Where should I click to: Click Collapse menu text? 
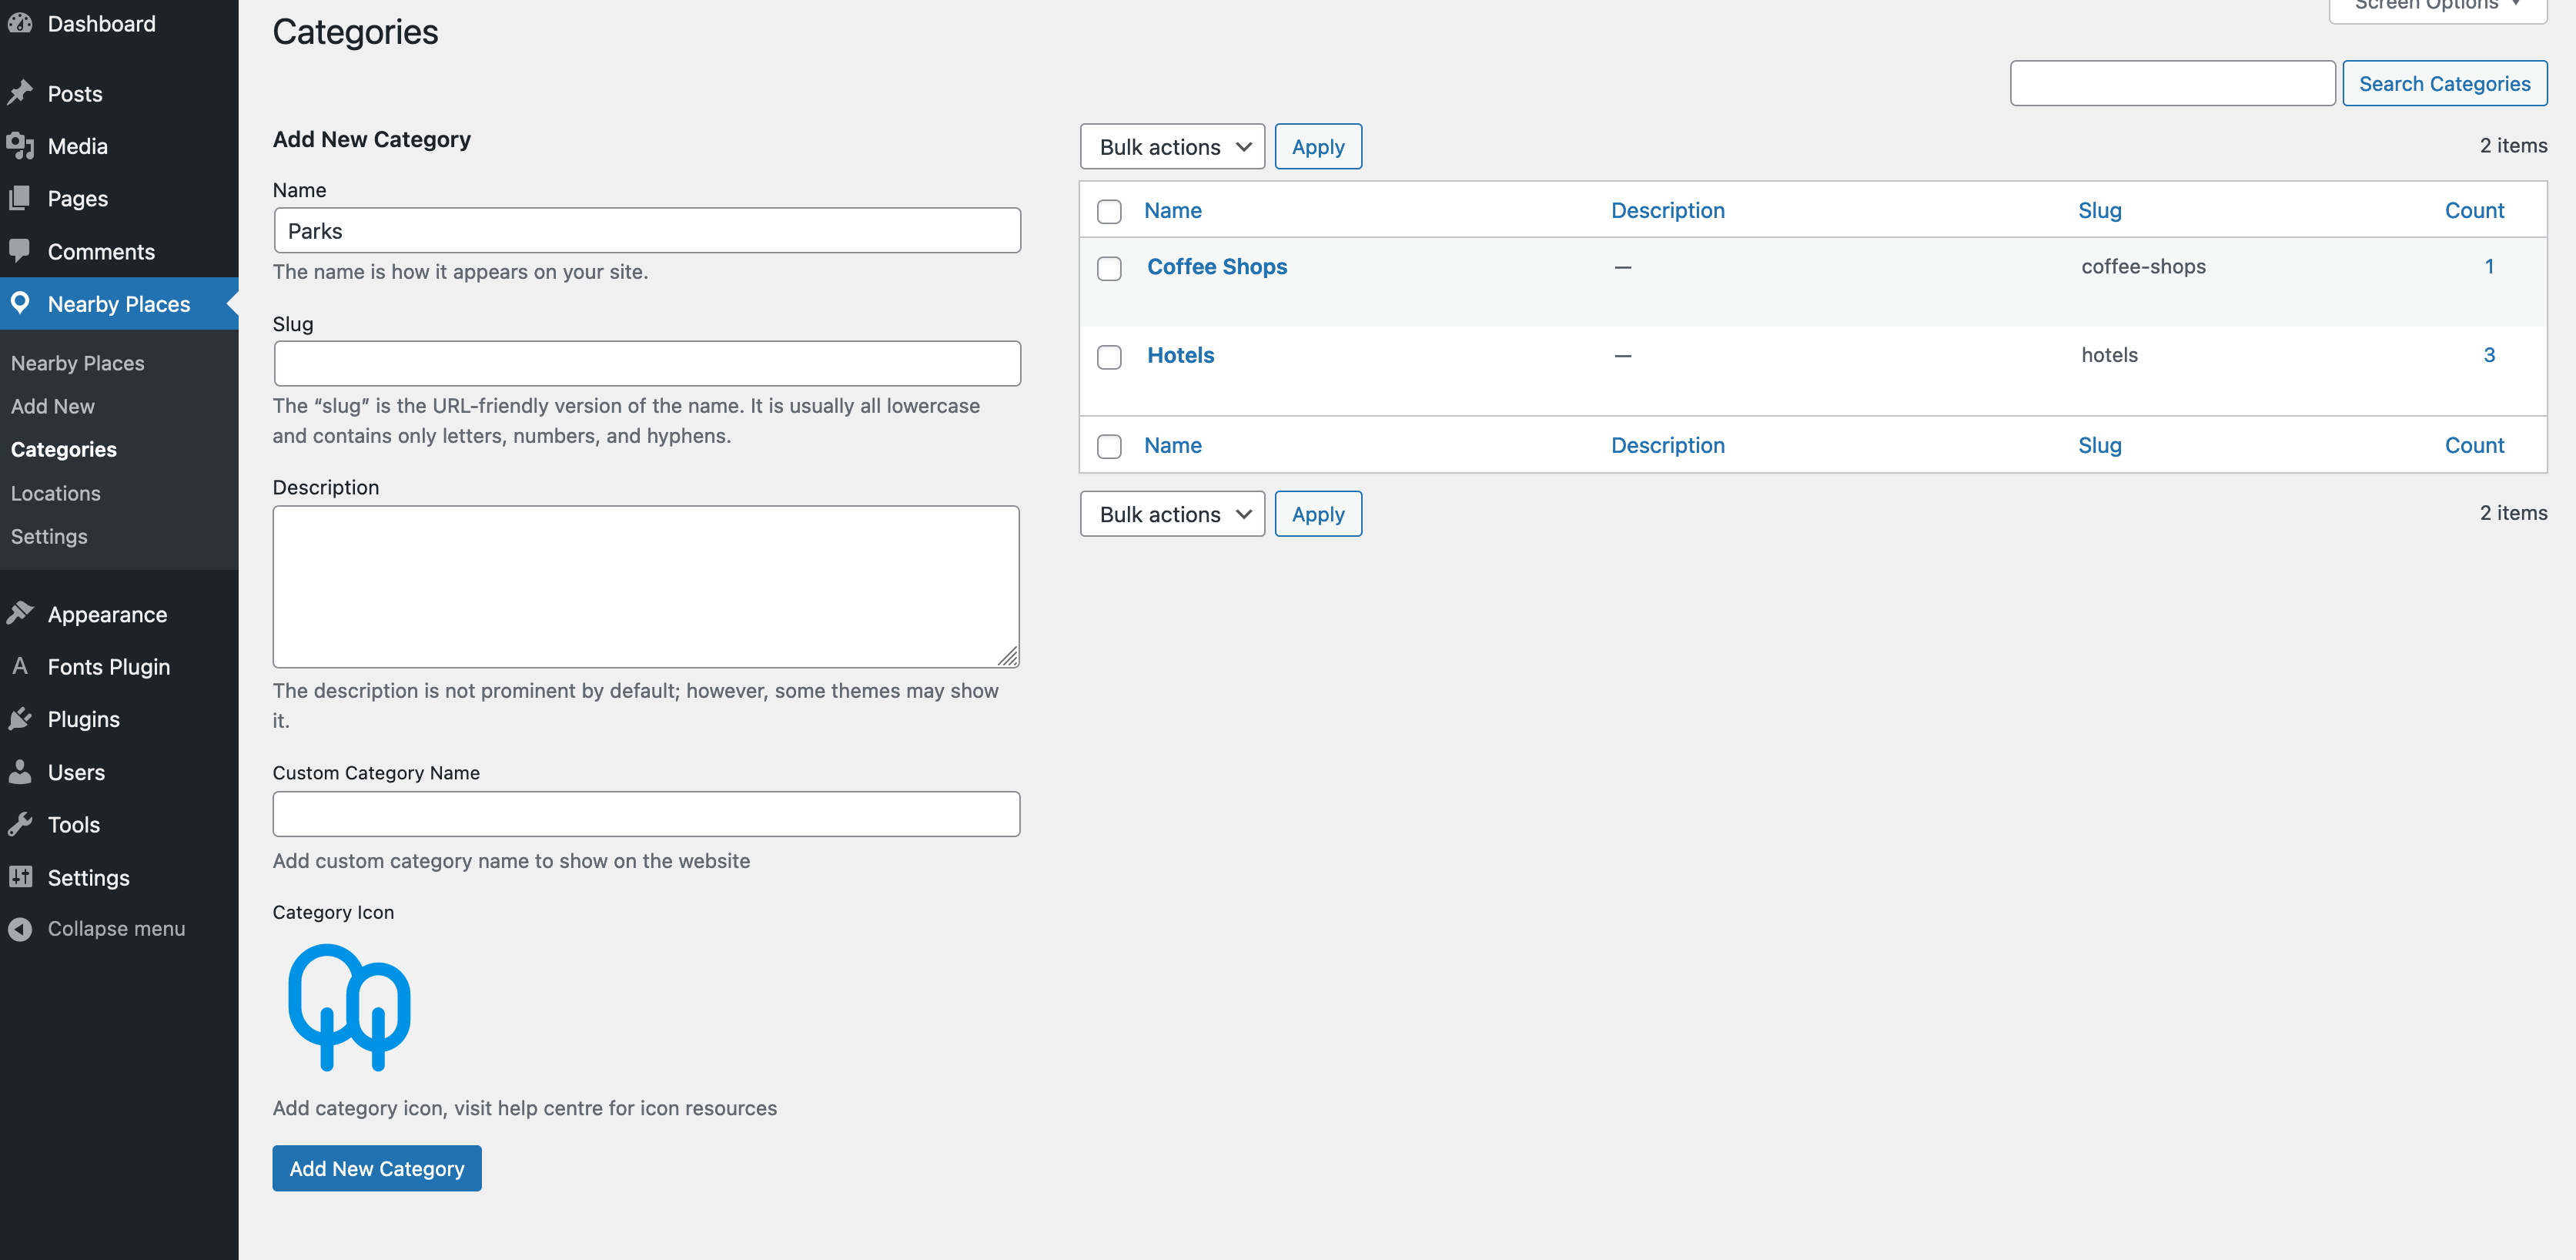tap(116, 928)
